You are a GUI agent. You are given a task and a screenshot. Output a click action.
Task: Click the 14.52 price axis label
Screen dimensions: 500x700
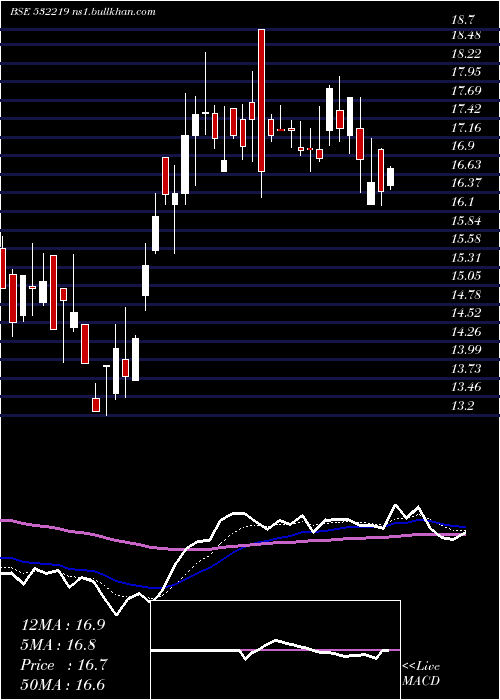pos(466,313)
